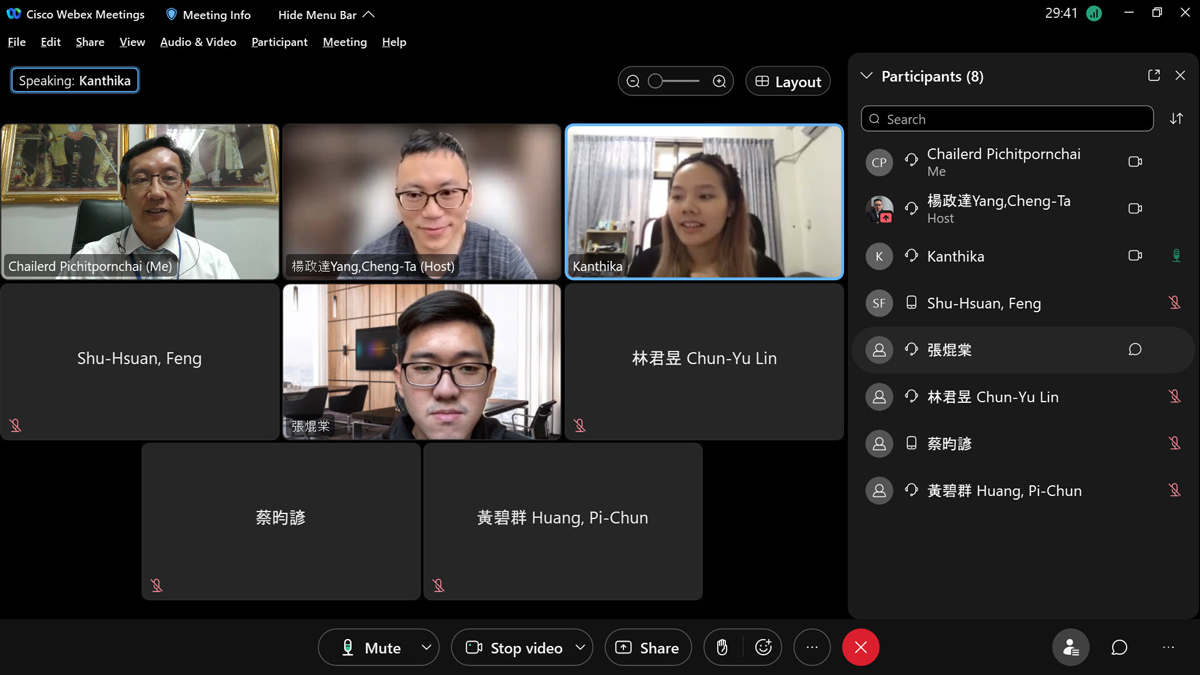Open the reactions emoji icon

(x=764, y=648)
